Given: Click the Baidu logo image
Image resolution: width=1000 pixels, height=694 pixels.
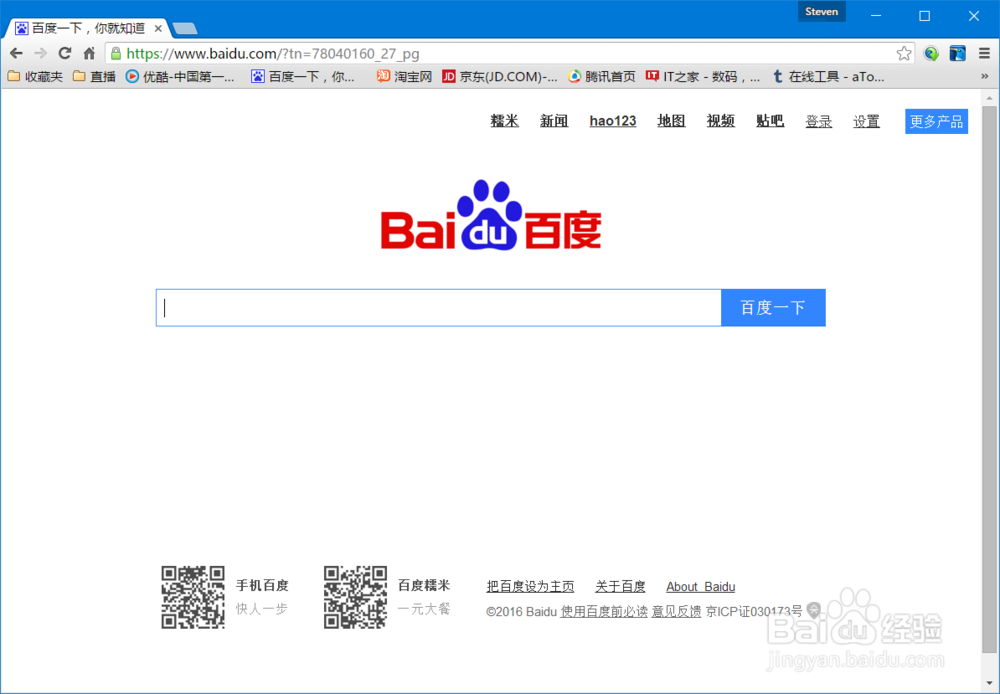Looking at the screenshot, I should coord(491,216).
